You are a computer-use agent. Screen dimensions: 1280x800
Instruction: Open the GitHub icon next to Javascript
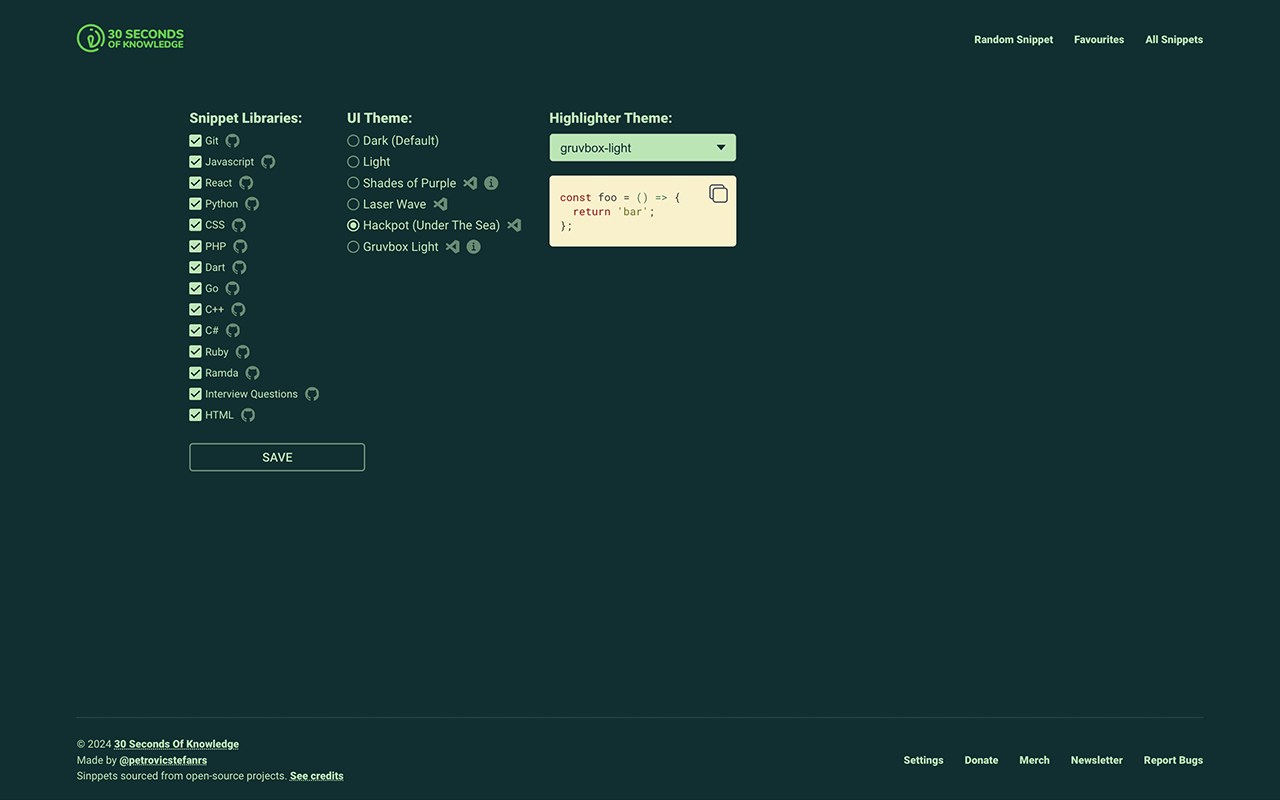(x=268, y=162)
